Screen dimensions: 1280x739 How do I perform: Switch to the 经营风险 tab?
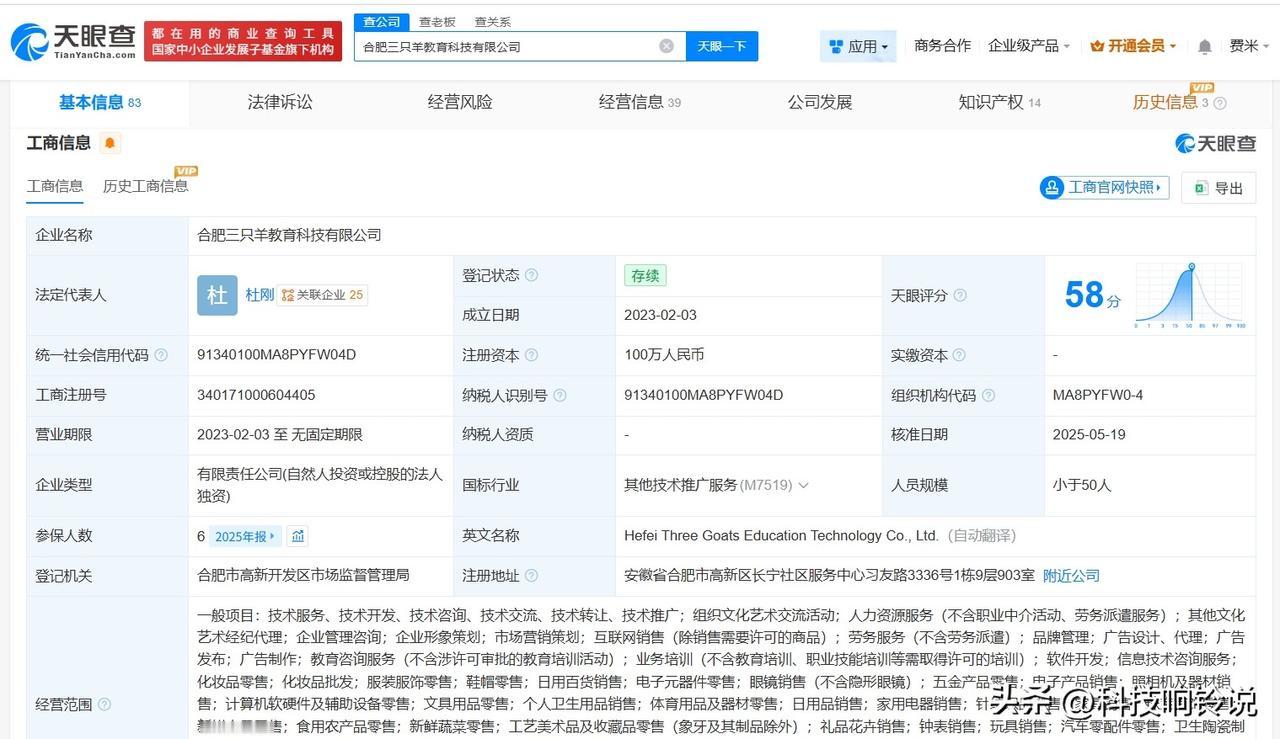click(x=460, y=102)
